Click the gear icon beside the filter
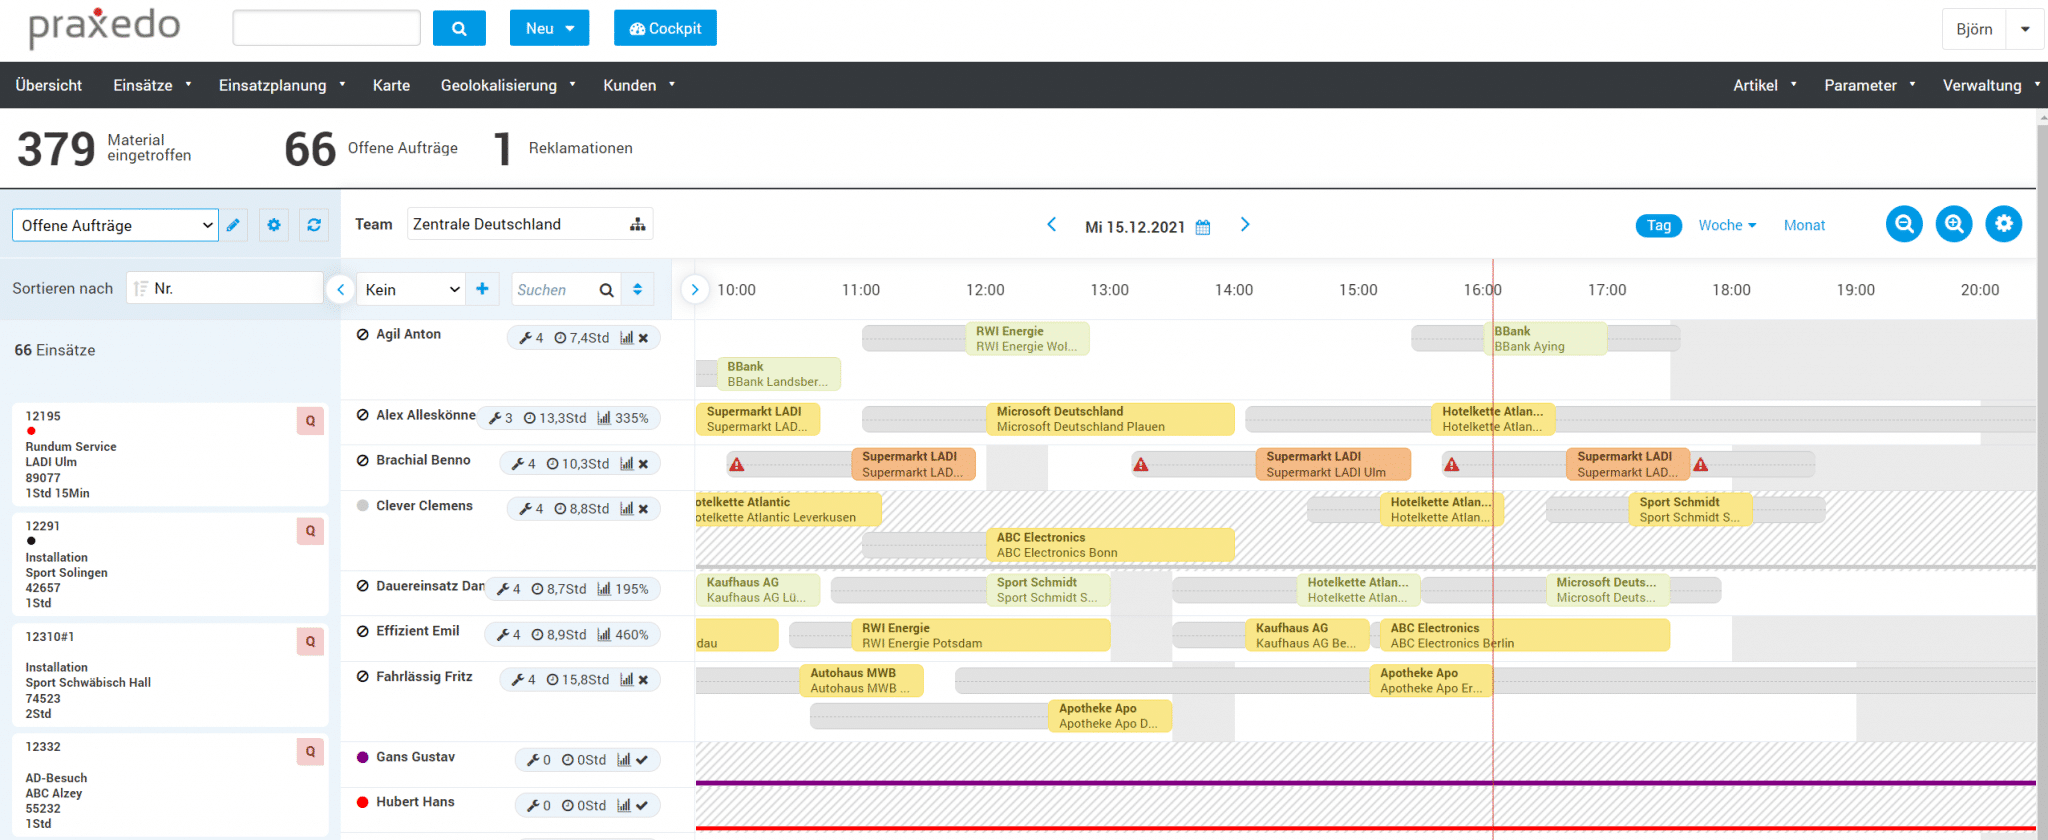The height and width of the screenshot is (840, 2048). [x=274, y=225]
